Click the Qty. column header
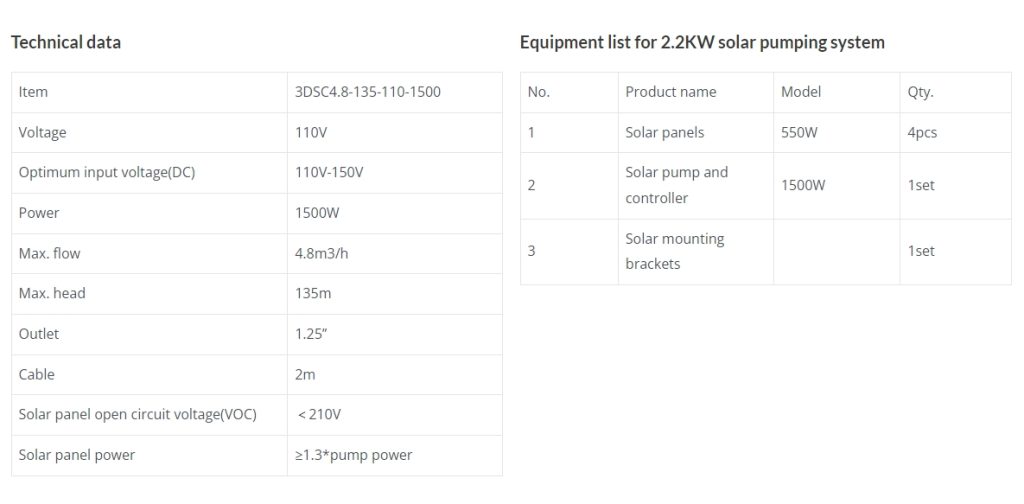Screen dimensions: 1024x504 pyautogui.click(x=920, y=92)
